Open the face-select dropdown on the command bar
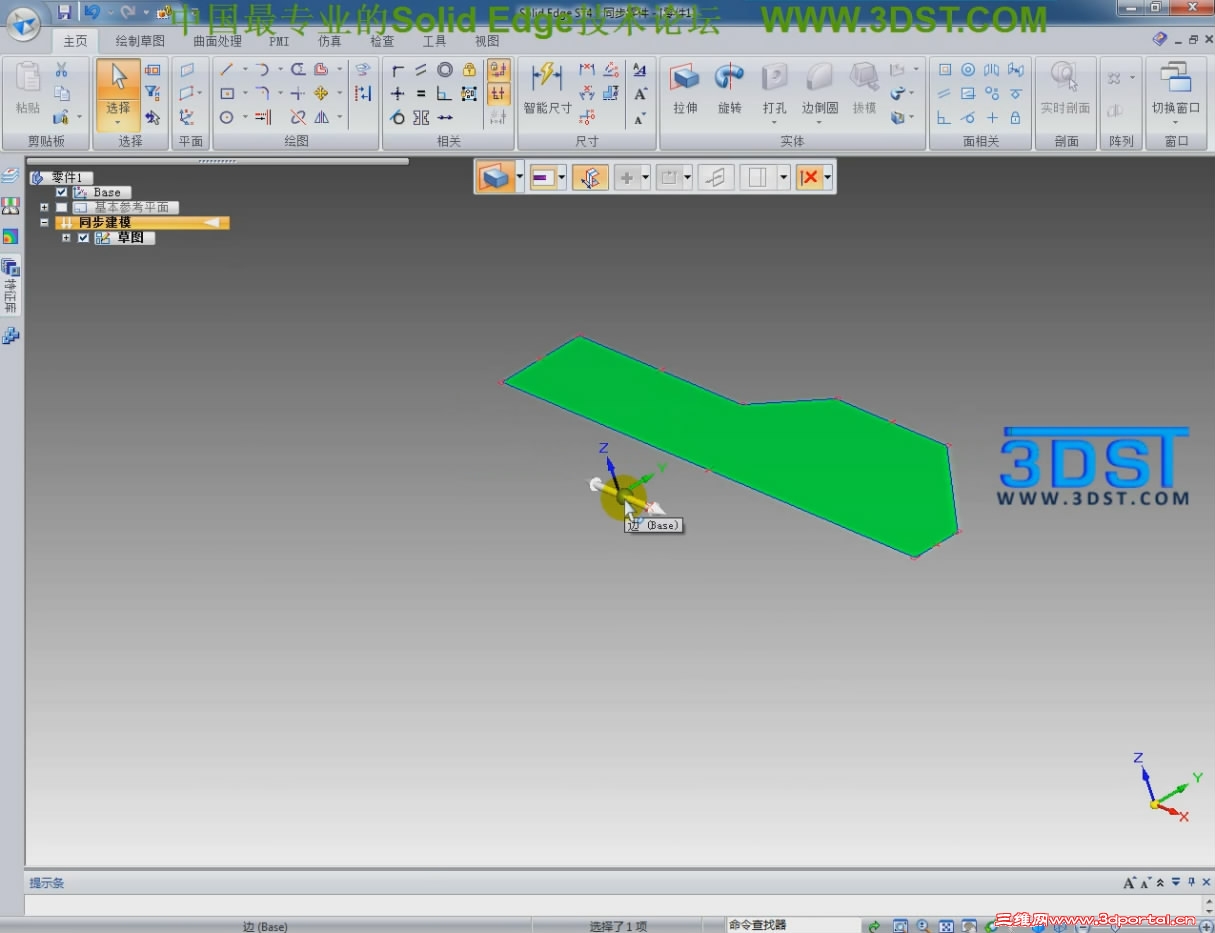Screen dimensions: 1215x933 [x=520, y=177]
